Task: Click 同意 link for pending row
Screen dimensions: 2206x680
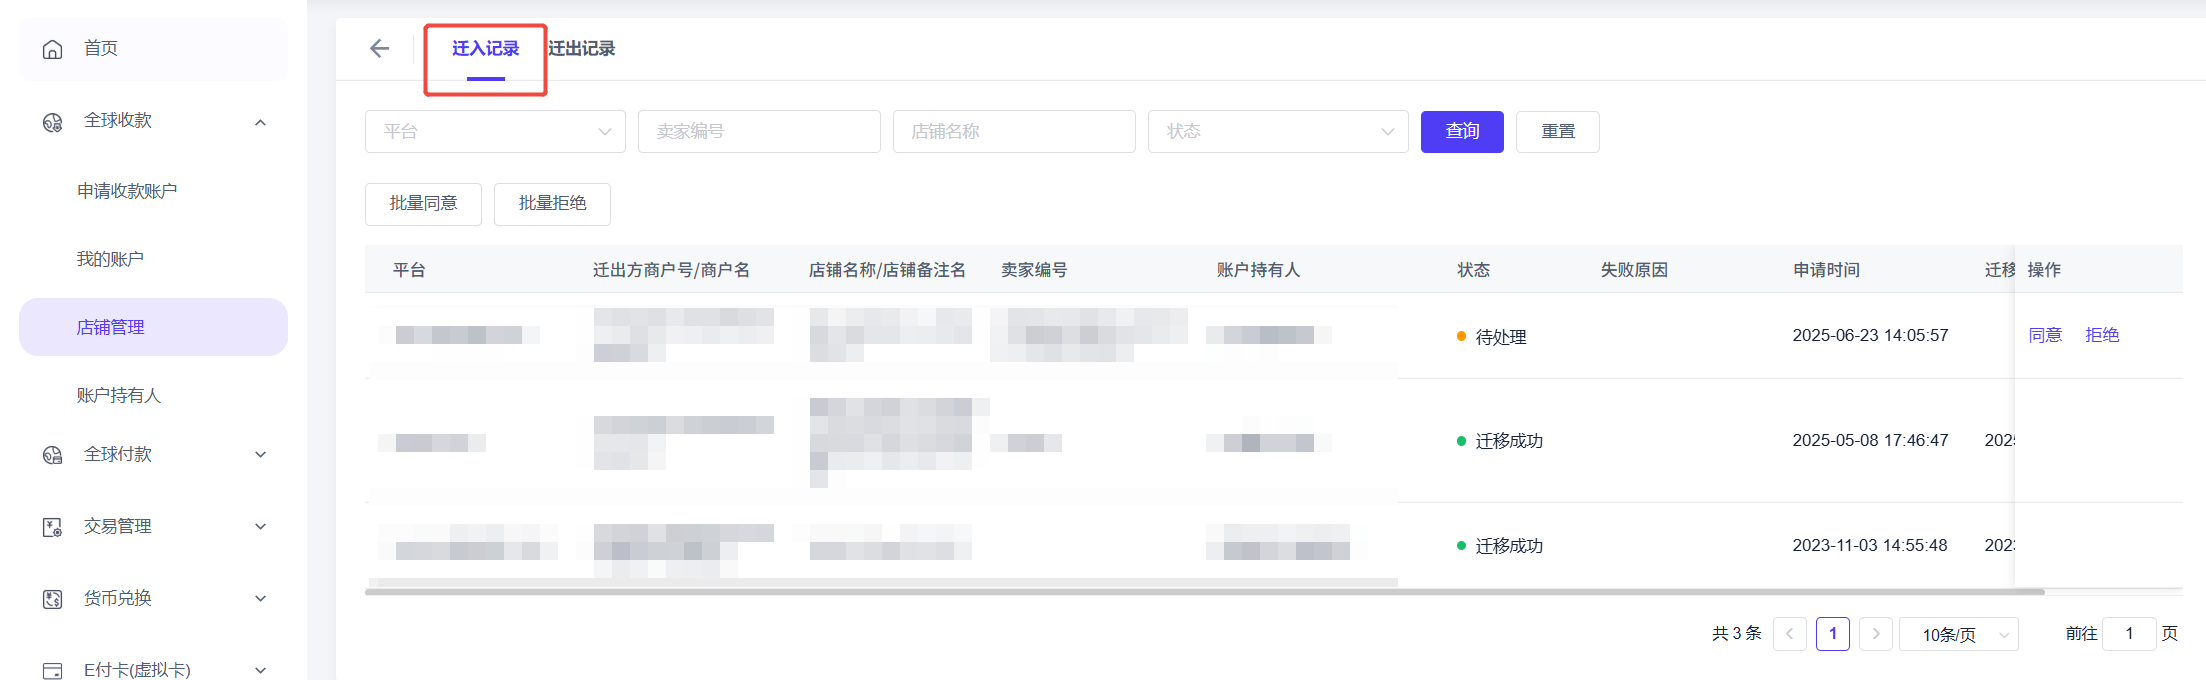Action: tap(2045, 335)
